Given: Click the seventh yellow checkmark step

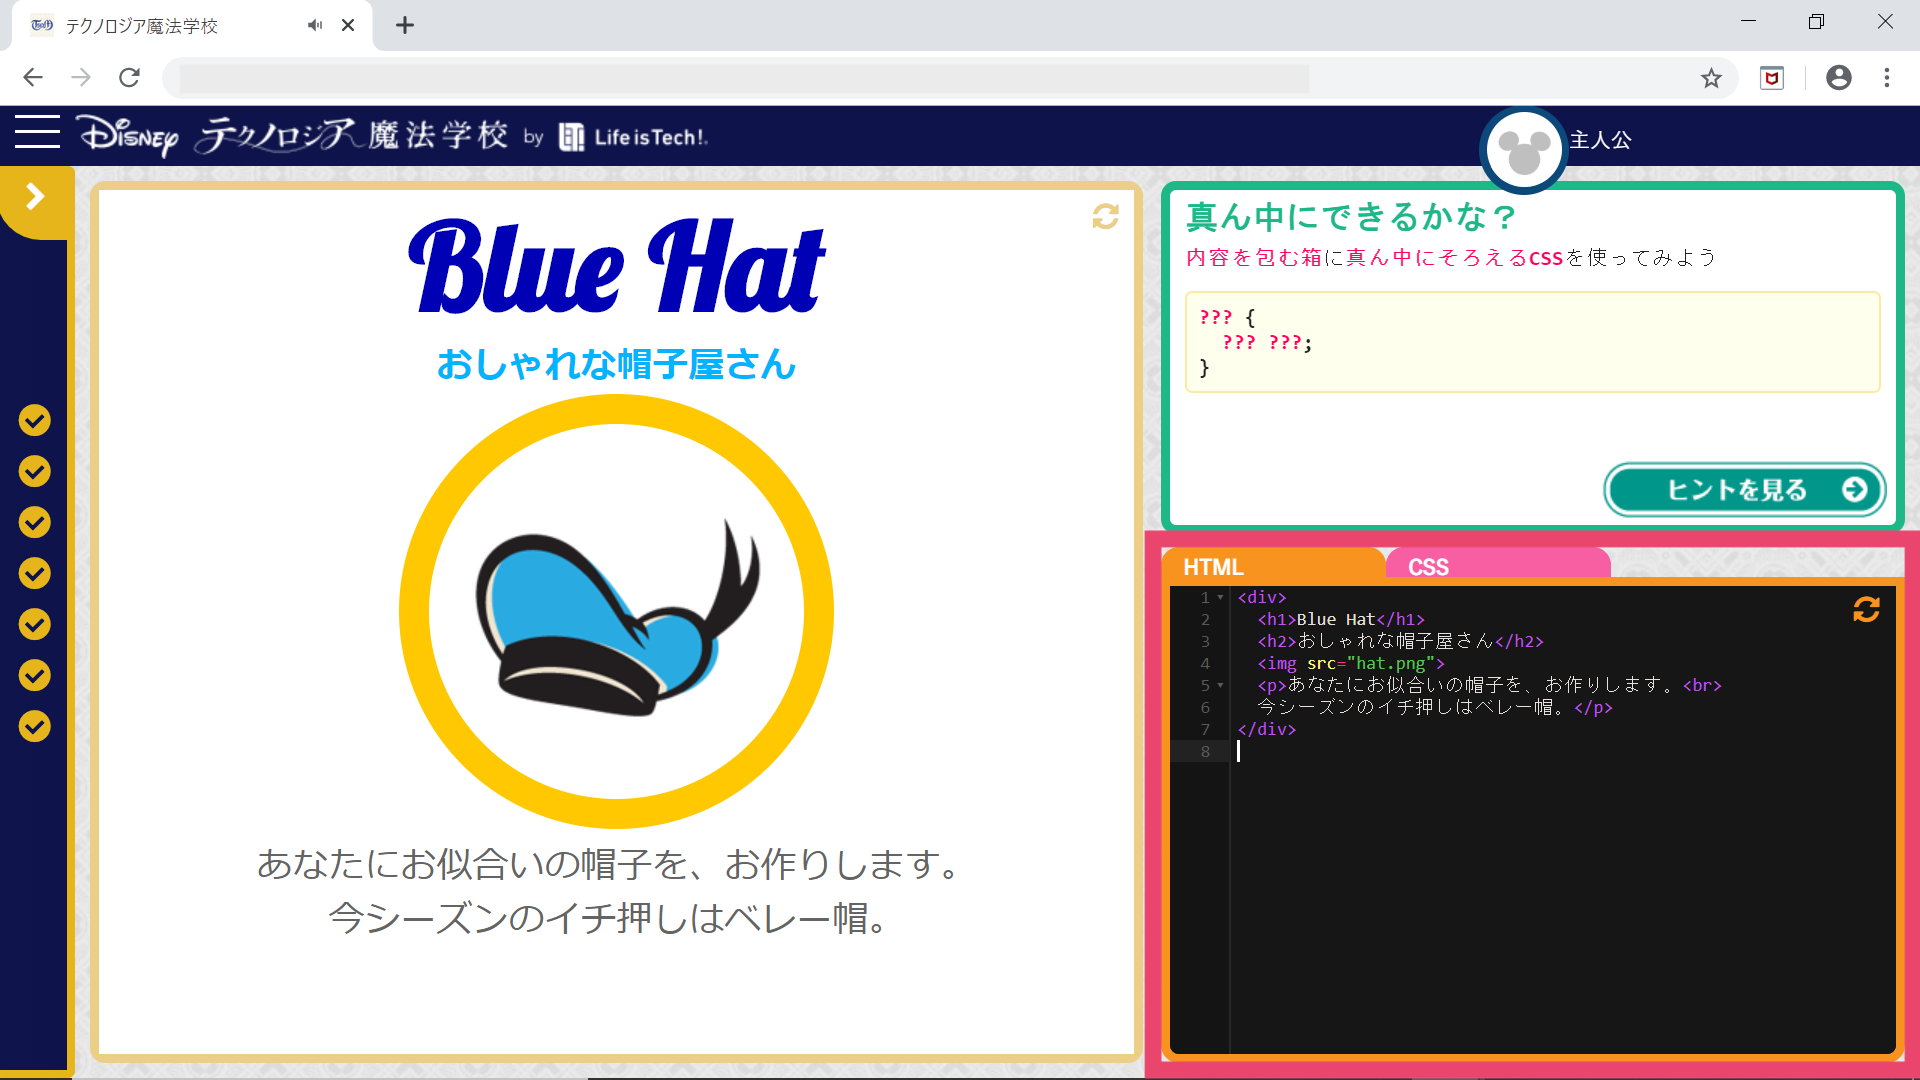Looking at the screenshot, I should pos(35,726).
